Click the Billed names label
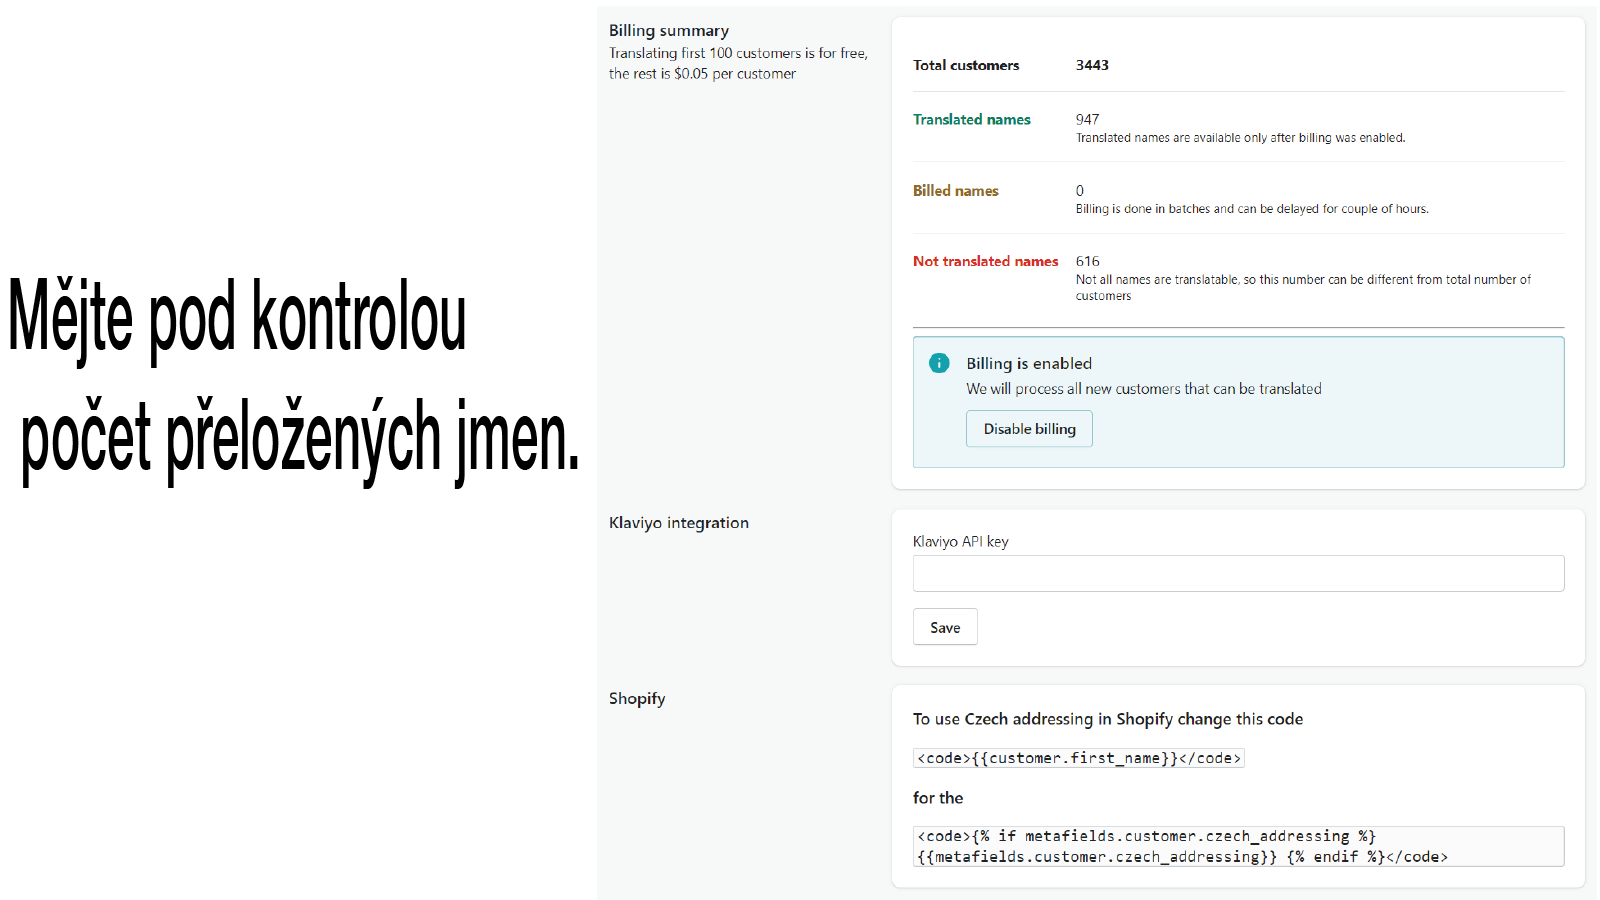Image resolution: width=1600 pixels, height=900 pixels. [955, 191]
